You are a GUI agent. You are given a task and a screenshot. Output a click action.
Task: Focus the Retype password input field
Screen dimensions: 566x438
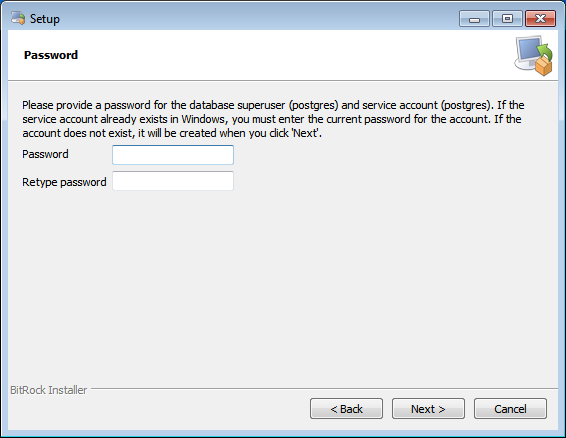tap(173, 181)
